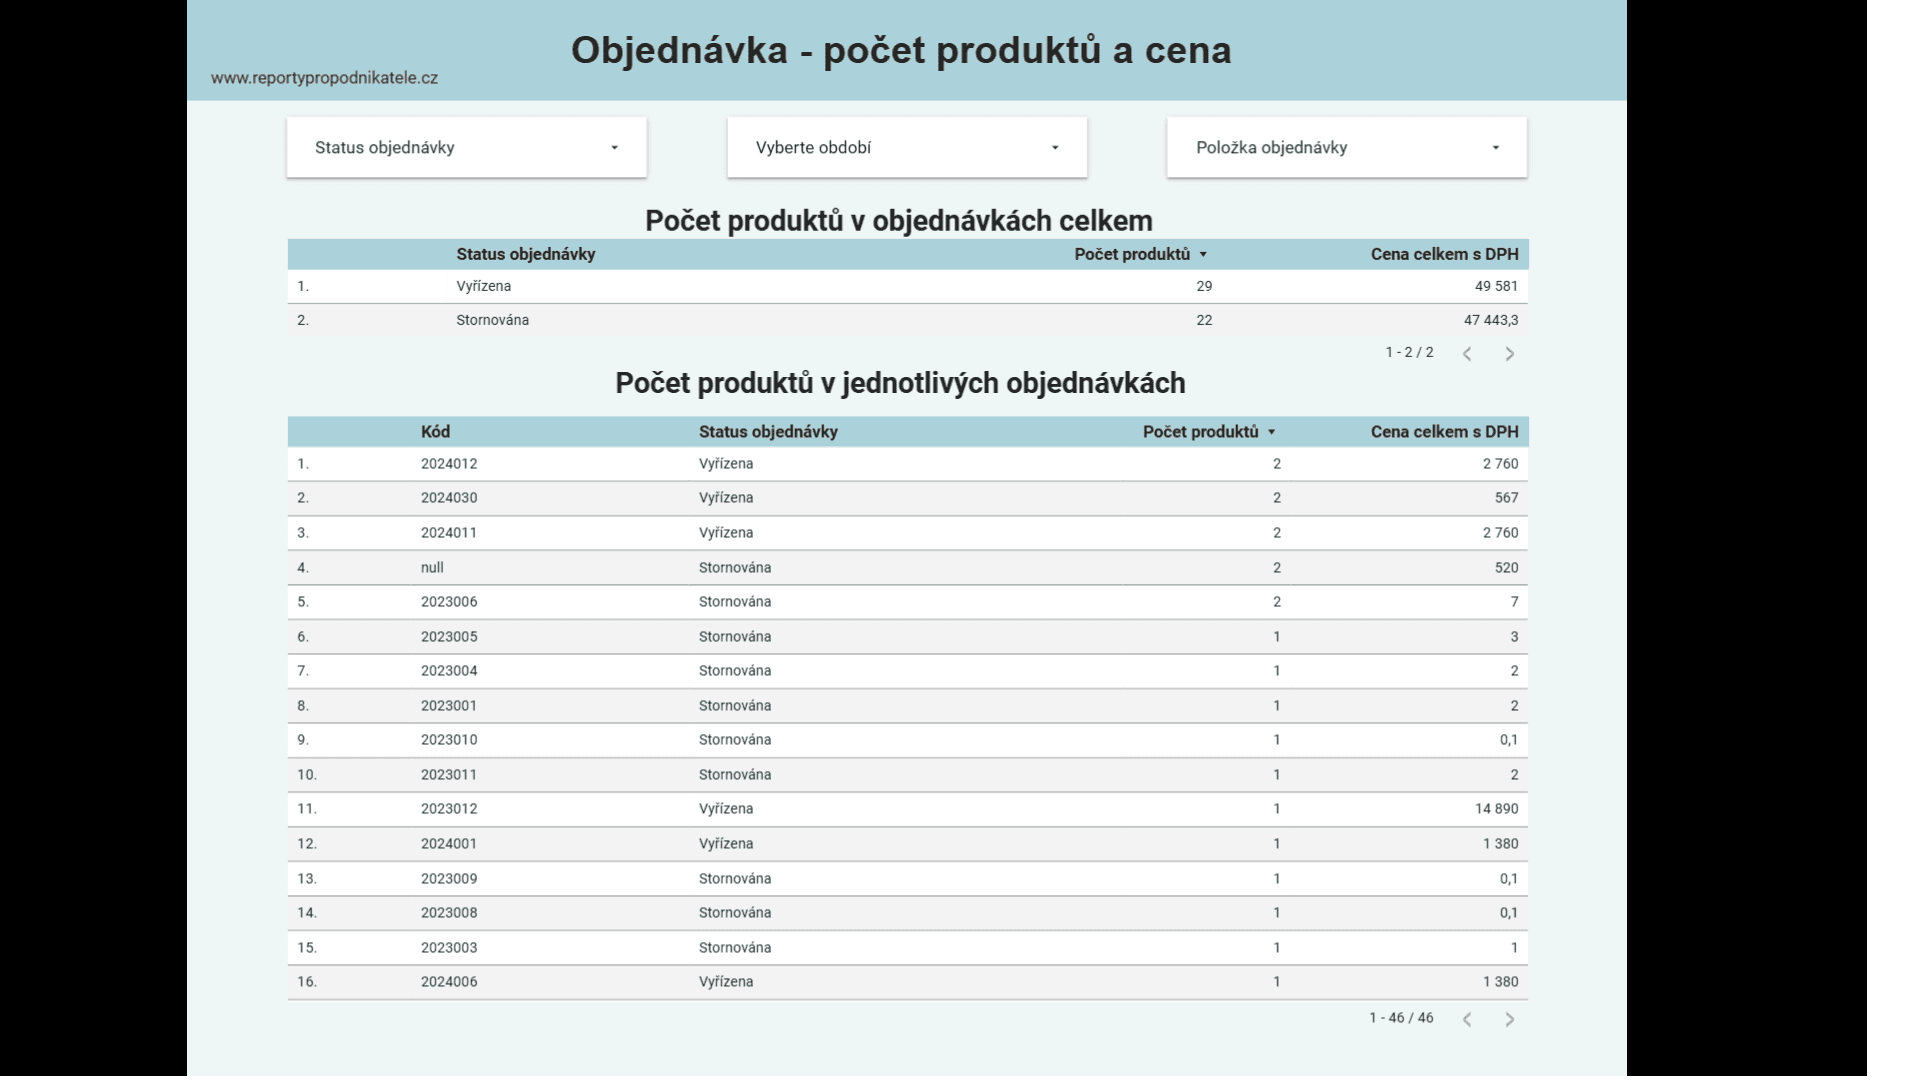Click price 520 in the null order row
The width and height of the screenshot is (1920, 1080).
[1506, 568]
